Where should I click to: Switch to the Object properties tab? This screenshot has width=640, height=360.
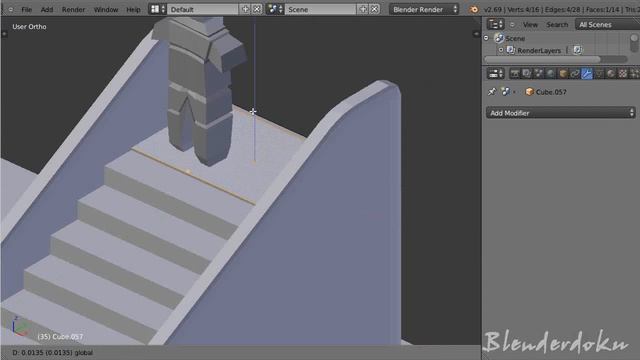tap(563, 73)
